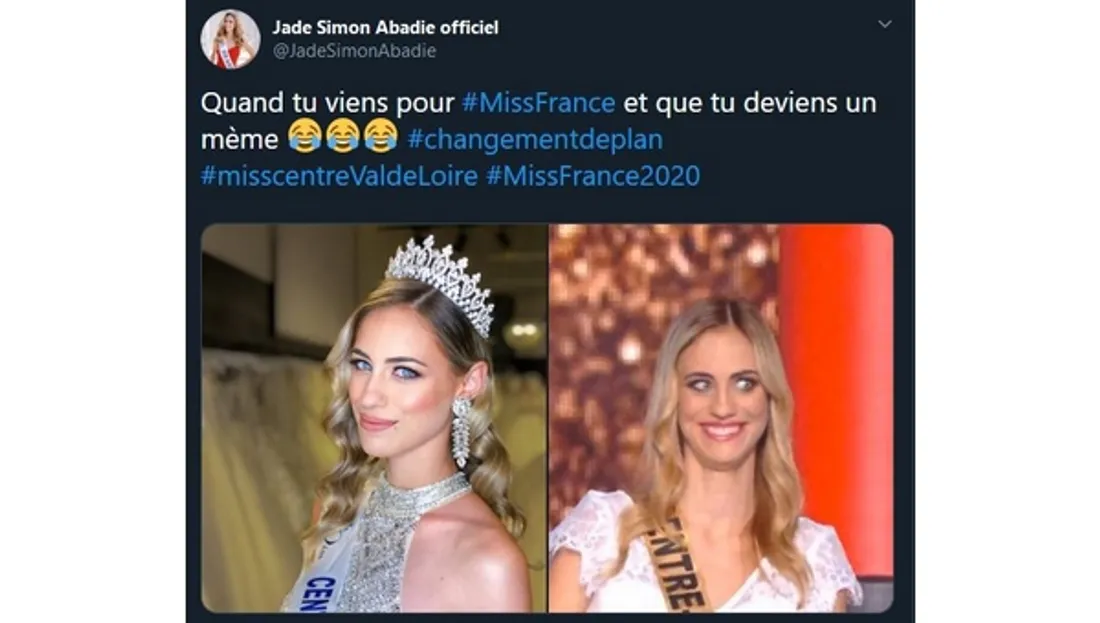The image size is (1100, 623).
Task: Click the middle laughing-crying emoji
Action: [x=342, y=136]
